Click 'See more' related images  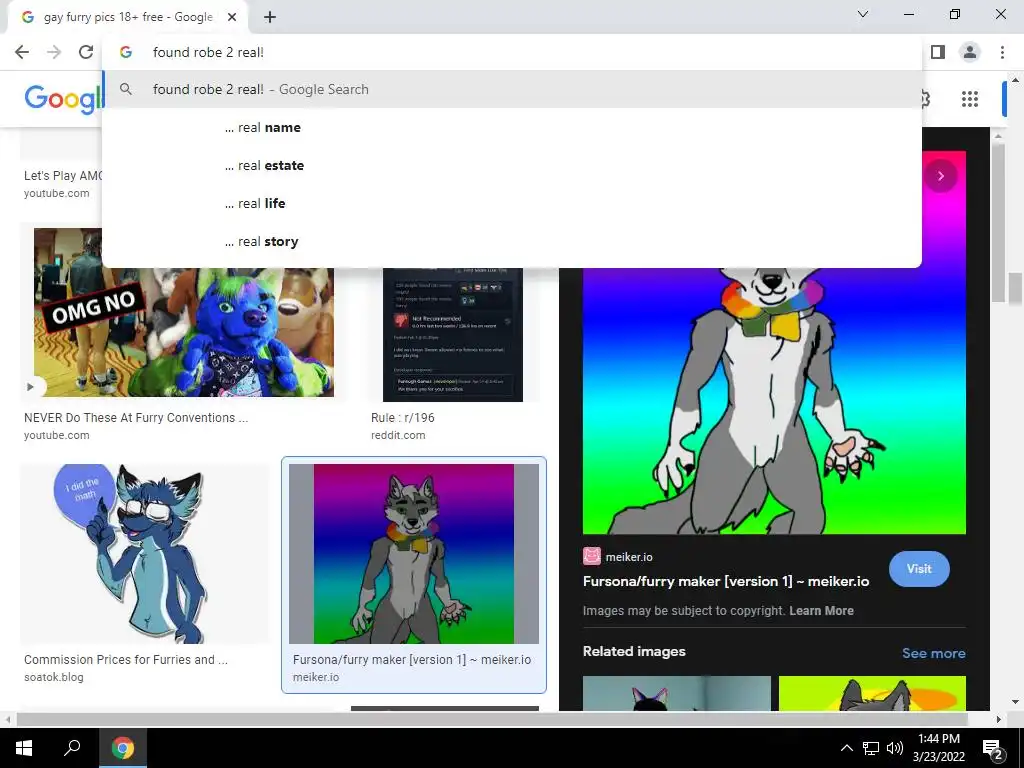coord(933,653)
